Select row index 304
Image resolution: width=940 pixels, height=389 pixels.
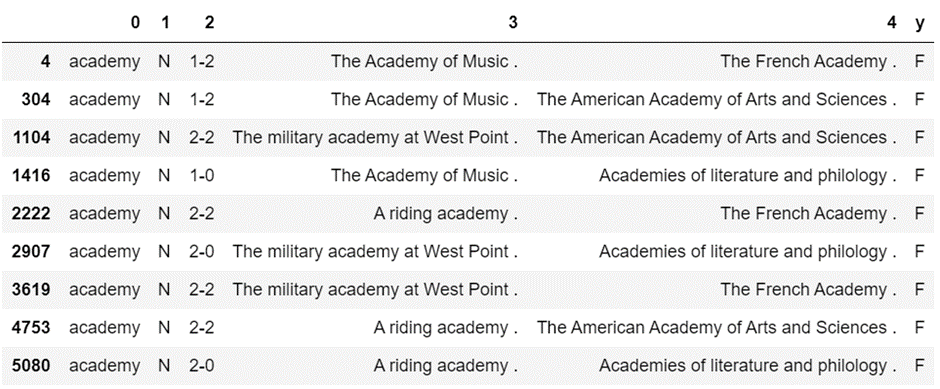pos(36,99)
